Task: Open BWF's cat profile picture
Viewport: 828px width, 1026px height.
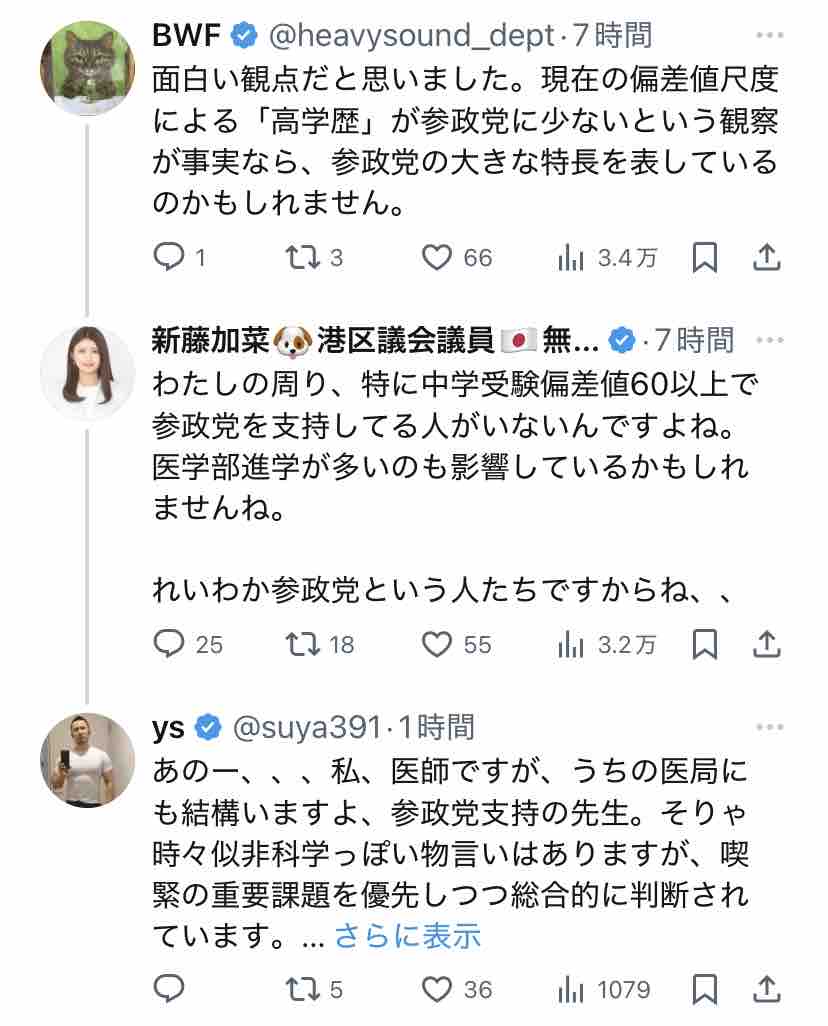Action: coord(87,68)
